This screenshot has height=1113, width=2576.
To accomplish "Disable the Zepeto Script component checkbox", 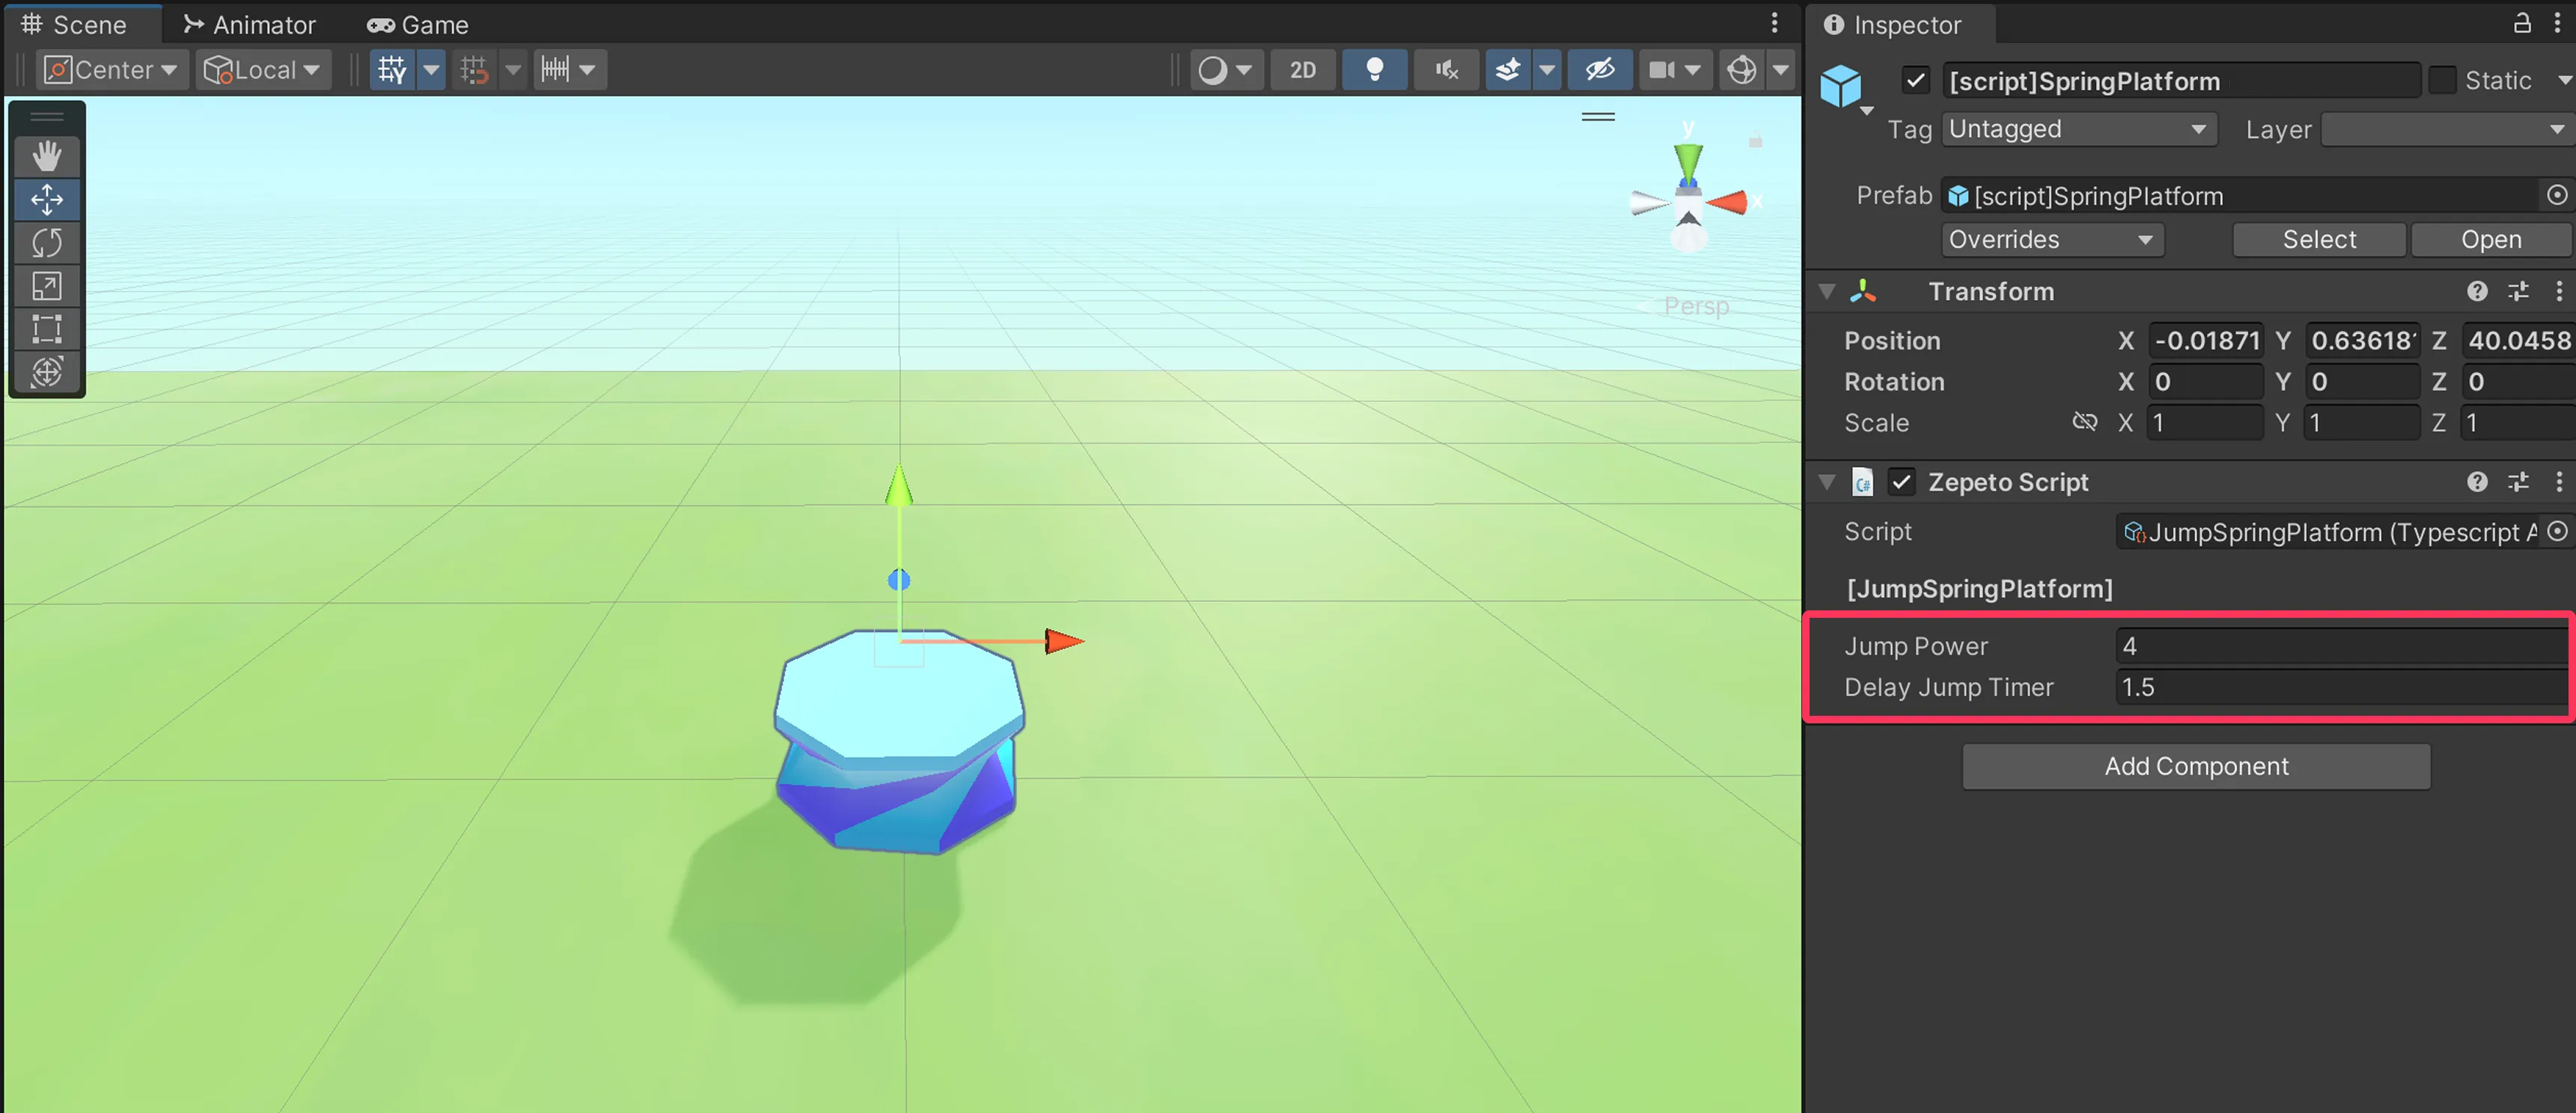I will point(1901,482).
